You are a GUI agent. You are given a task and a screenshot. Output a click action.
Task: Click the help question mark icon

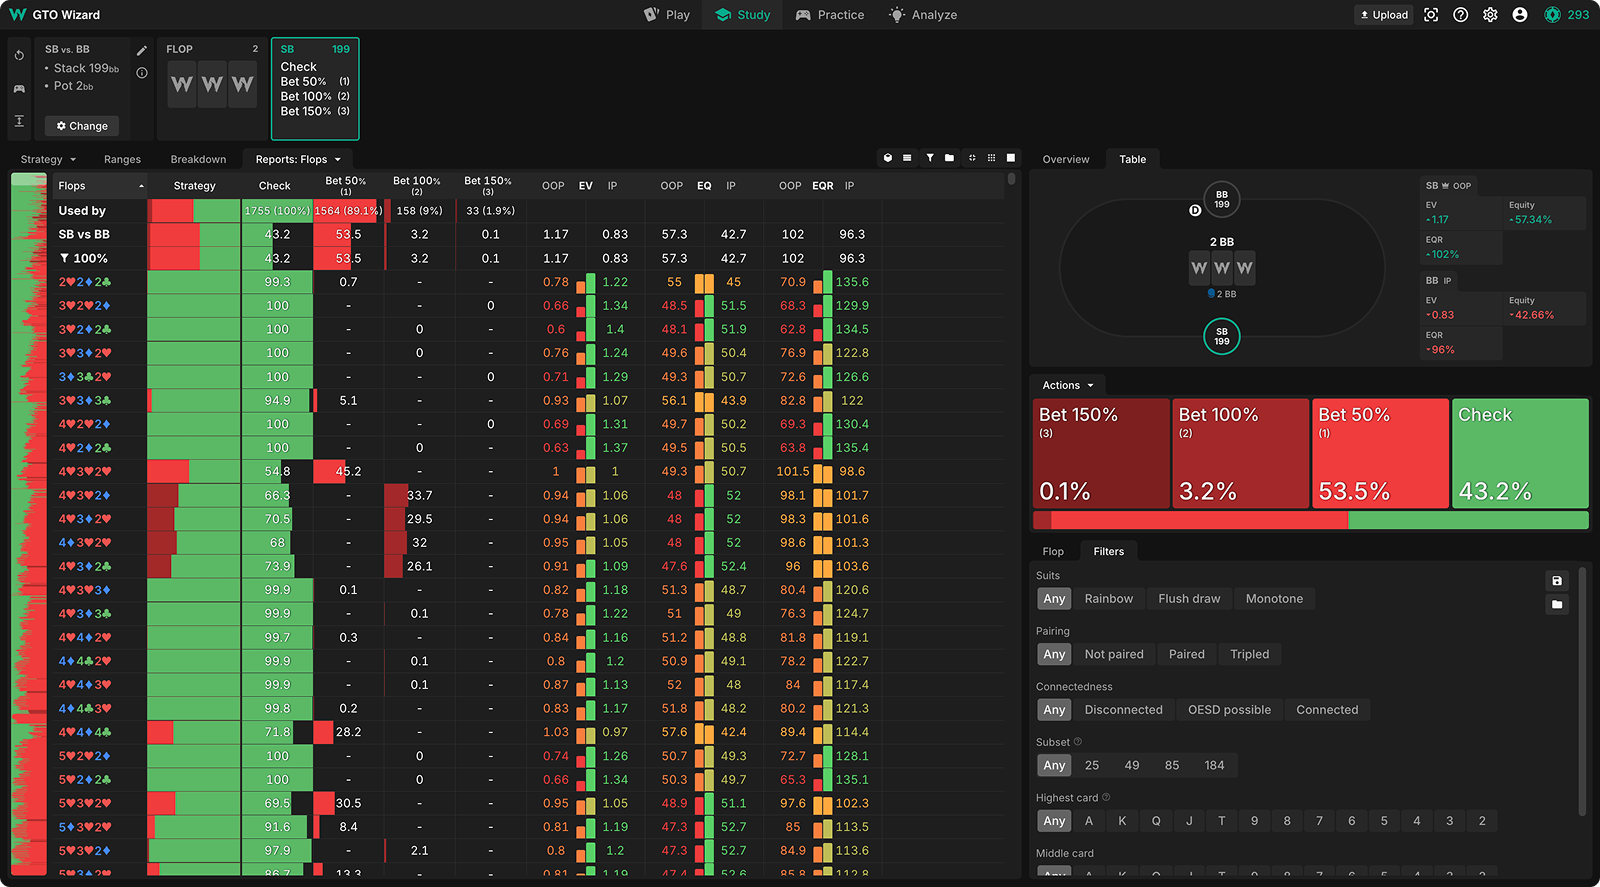pyautogui.click(x=1461, y=15)
